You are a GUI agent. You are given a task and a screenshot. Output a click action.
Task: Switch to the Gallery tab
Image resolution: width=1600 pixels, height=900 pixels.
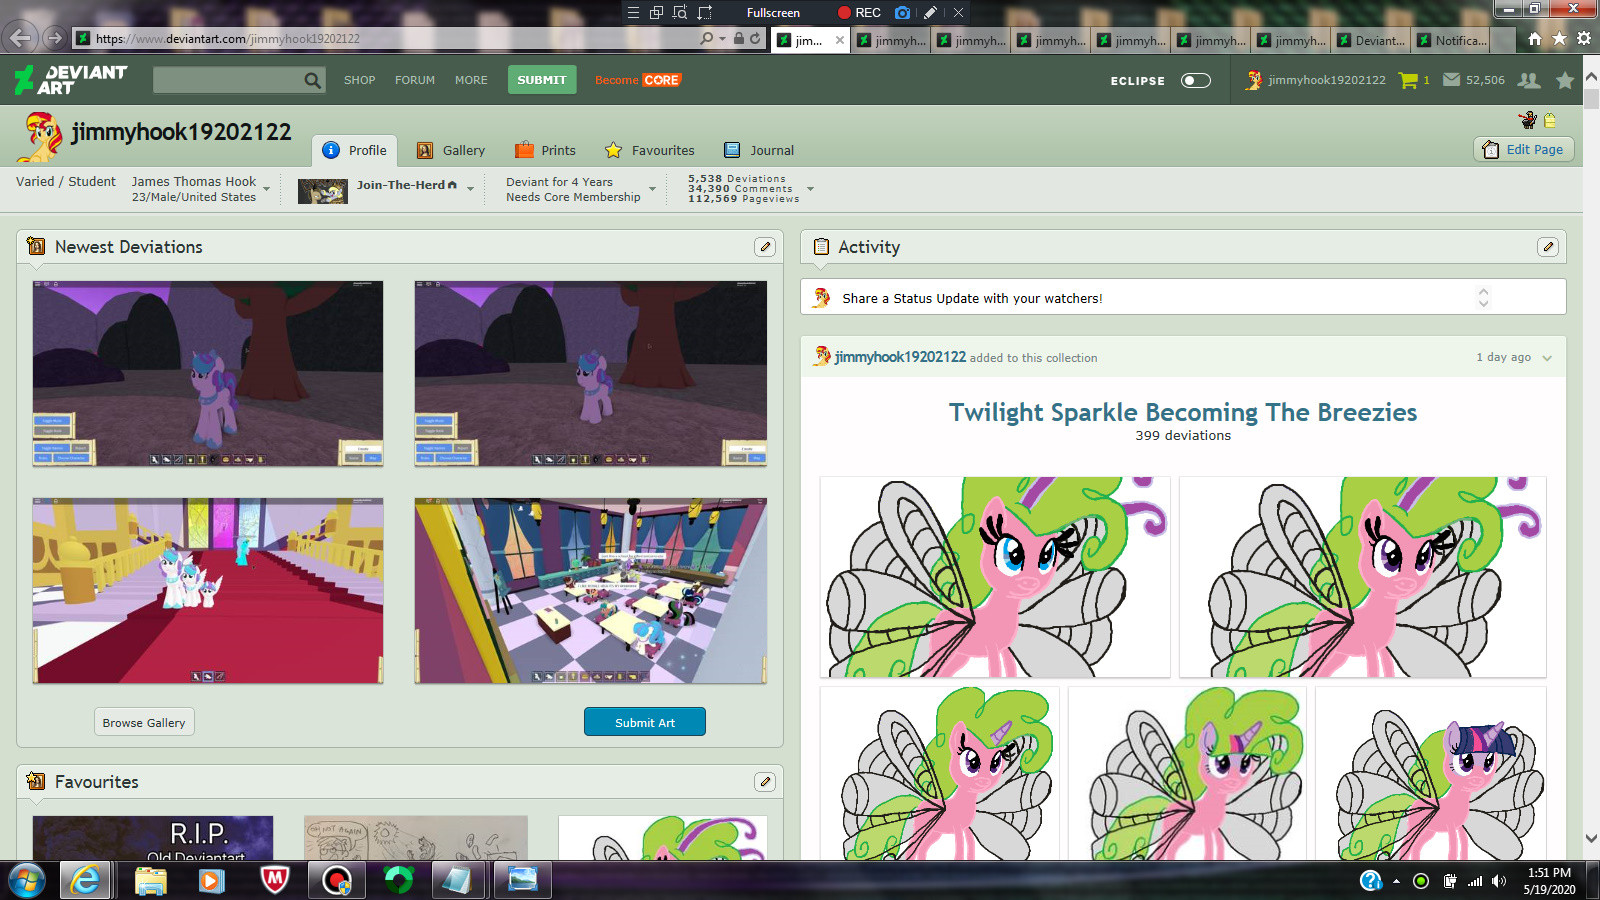[x=451, y=150]
